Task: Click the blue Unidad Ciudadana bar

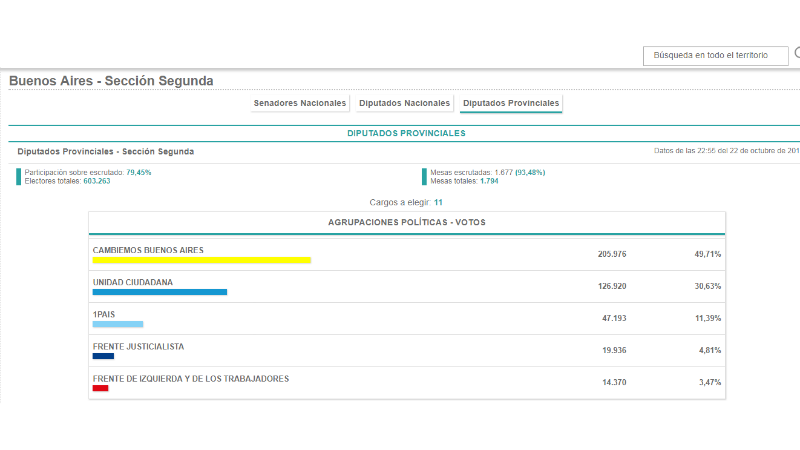Action: [x=159, y=292]
